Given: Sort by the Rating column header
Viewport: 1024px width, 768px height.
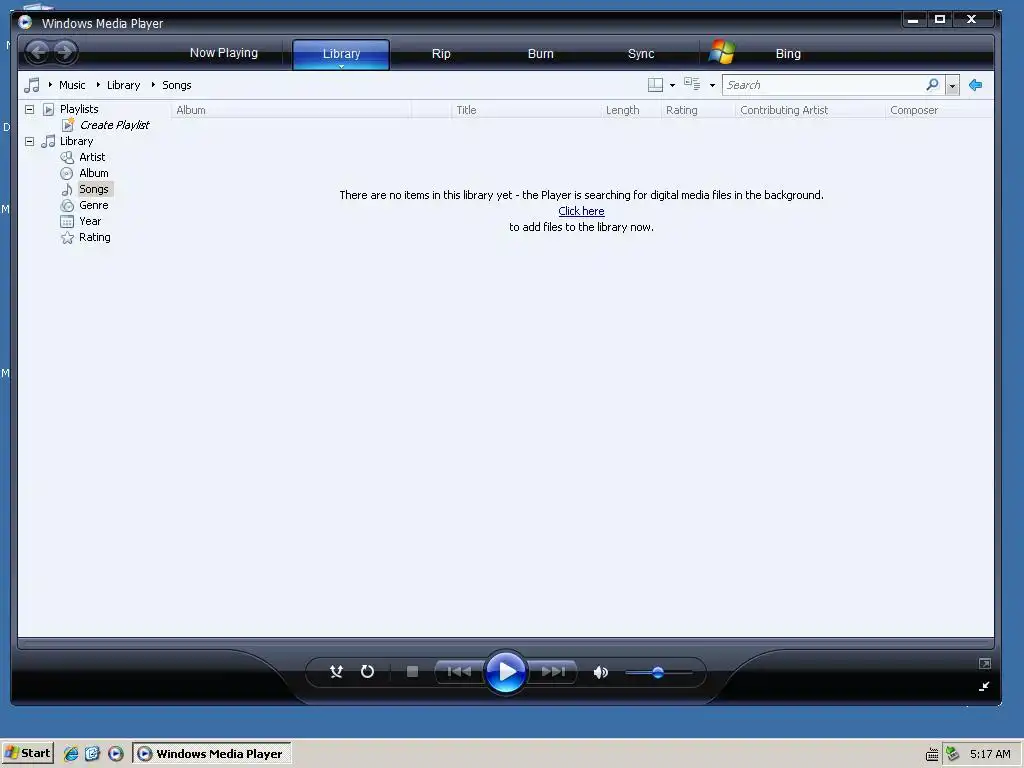Looking at the screenshot, I should click(x=698, y=110).
